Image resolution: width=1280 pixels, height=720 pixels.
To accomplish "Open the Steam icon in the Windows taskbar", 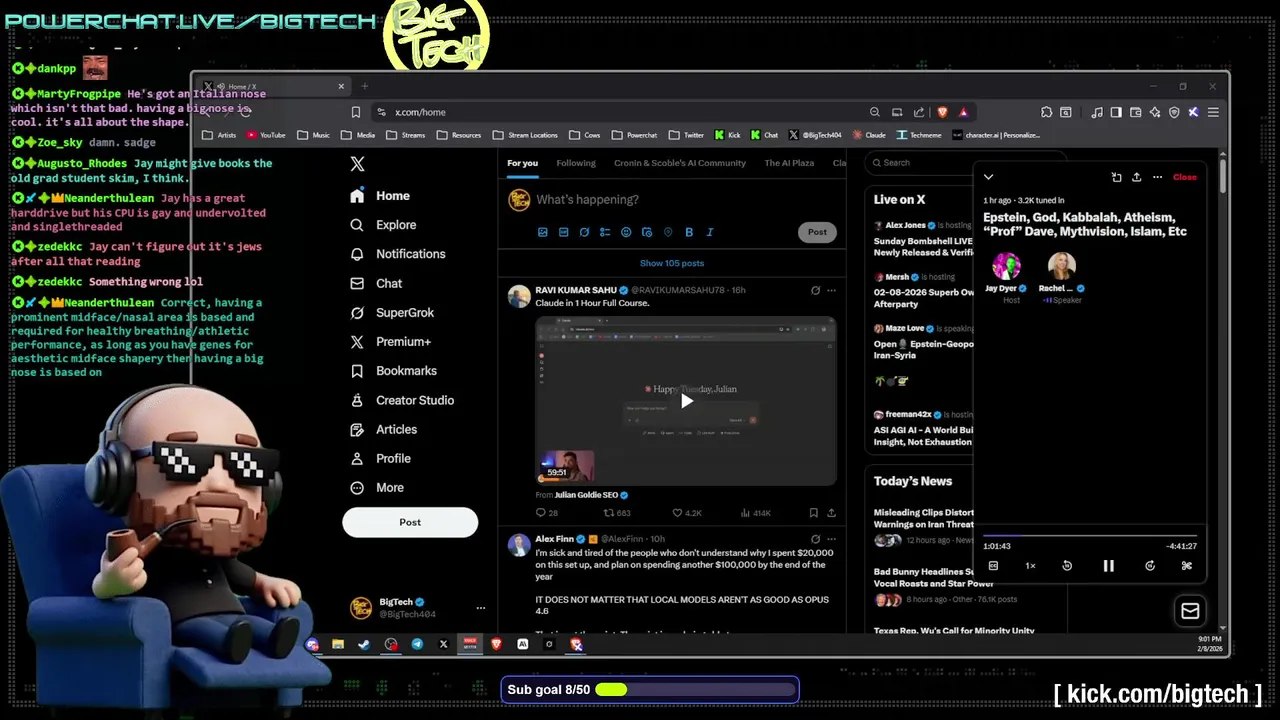I will click(x=364, y=645).
